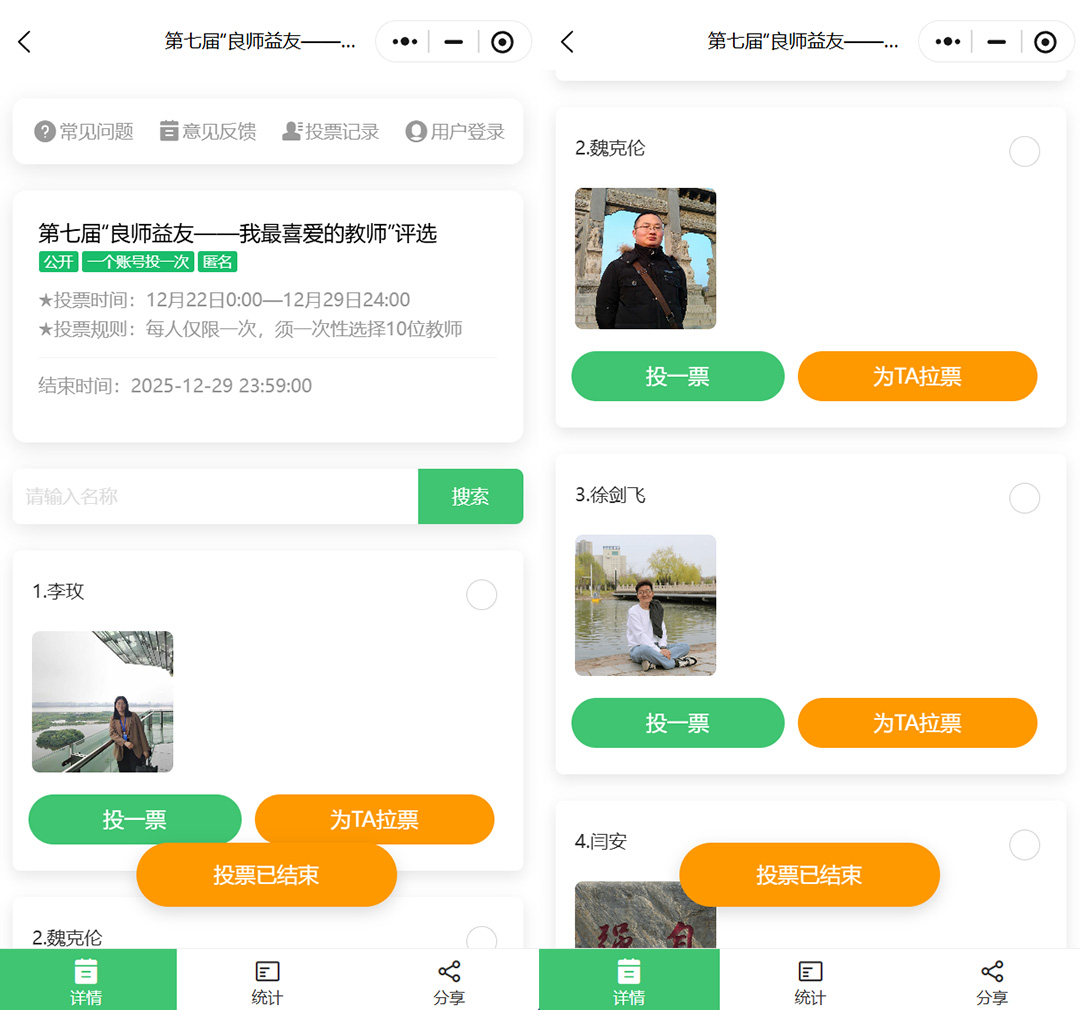Select the radio circle next to 李玫
This screenshot has height=1010, width=1080.
(481, 595)
